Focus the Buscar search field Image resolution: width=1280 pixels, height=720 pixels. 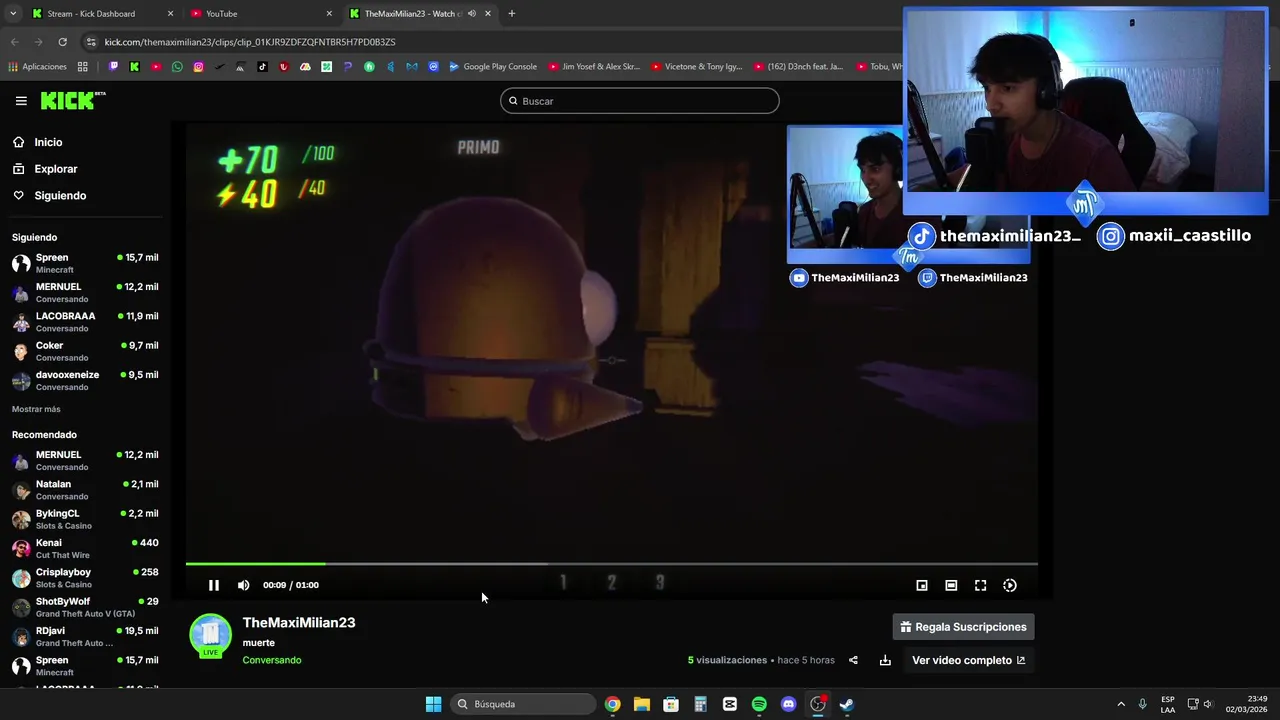point(639,101)
